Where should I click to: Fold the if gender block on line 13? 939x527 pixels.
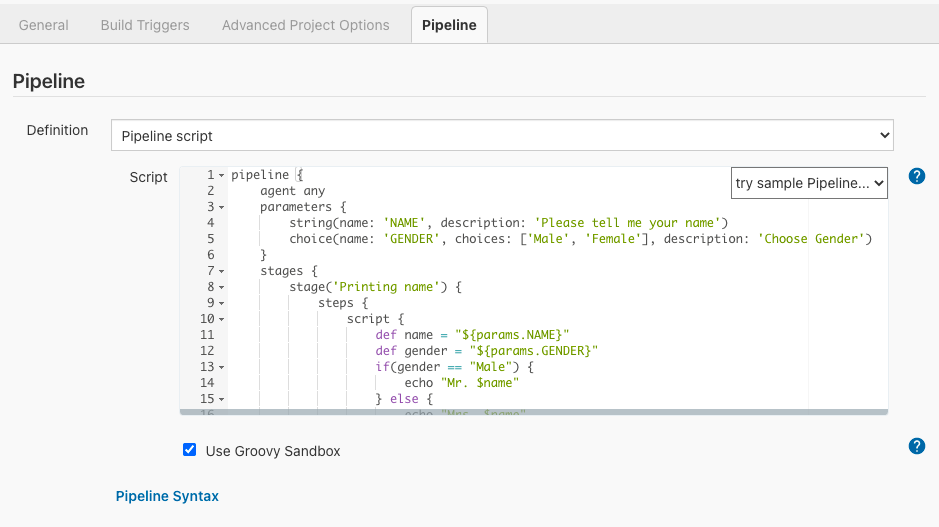(221, 367)
